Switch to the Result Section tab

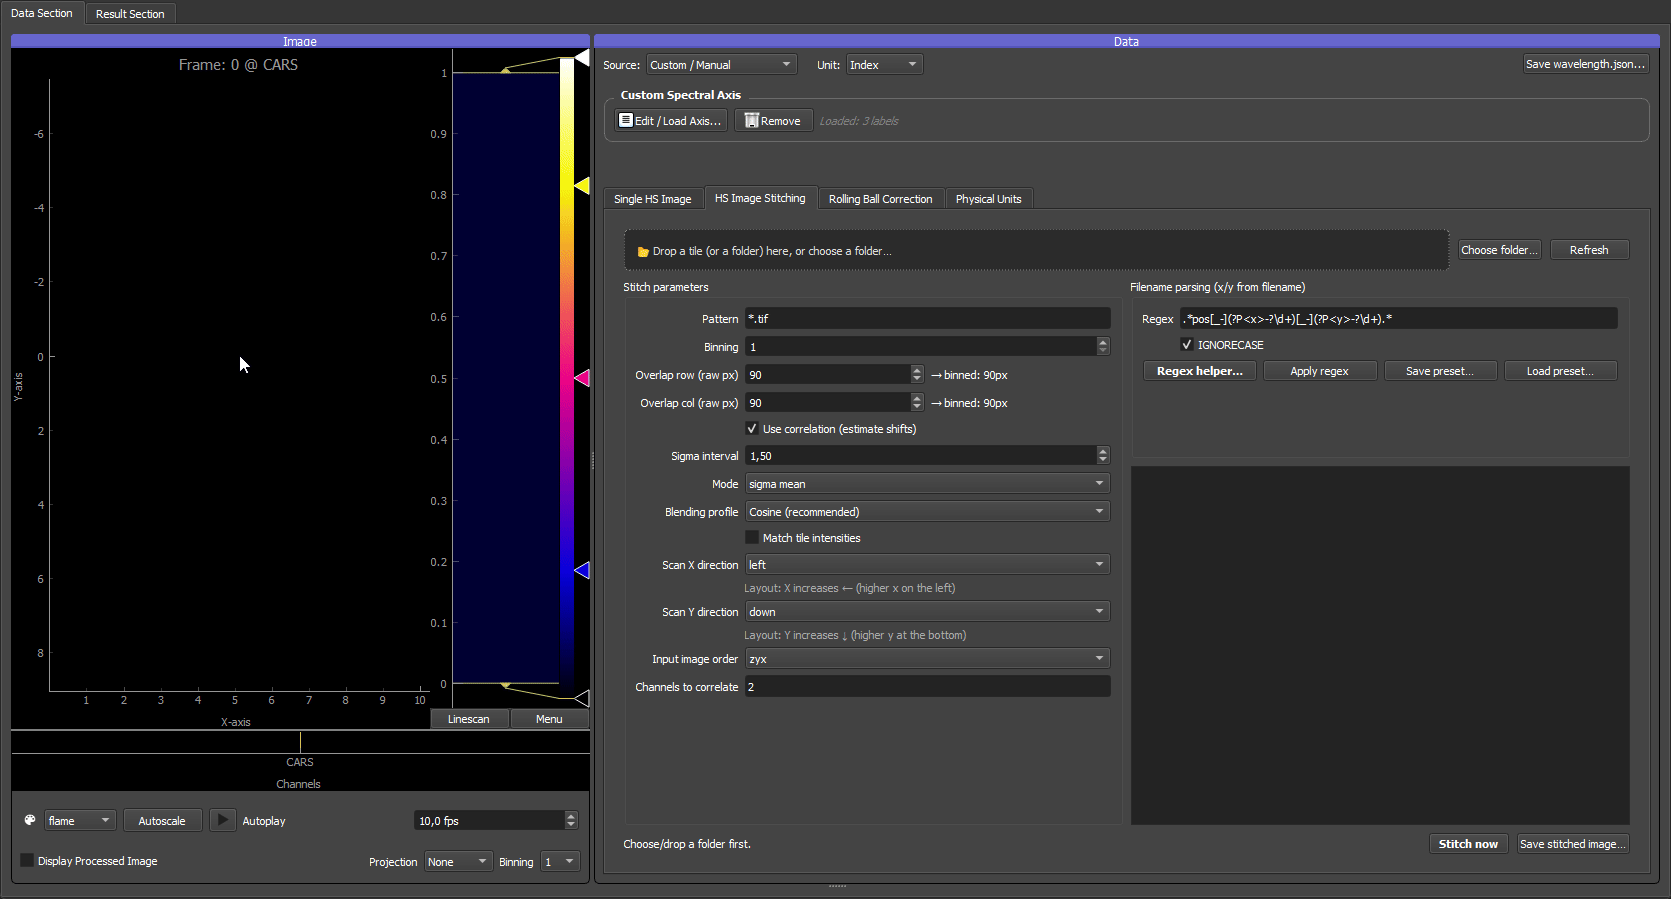tap(130, 14)
